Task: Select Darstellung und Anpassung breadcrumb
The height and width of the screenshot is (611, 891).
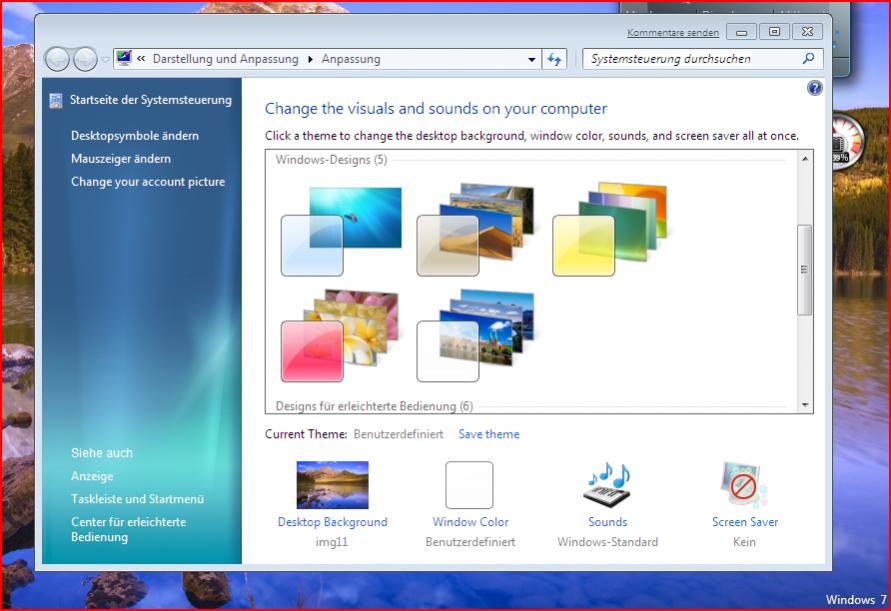Action: pyautogui.click(x=226, y=59)
